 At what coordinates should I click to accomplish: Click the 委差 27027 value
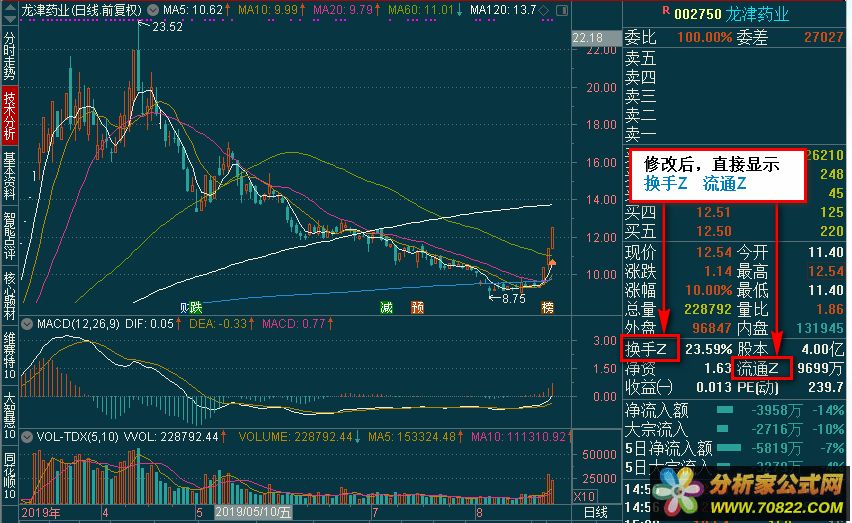coord(824,37)
